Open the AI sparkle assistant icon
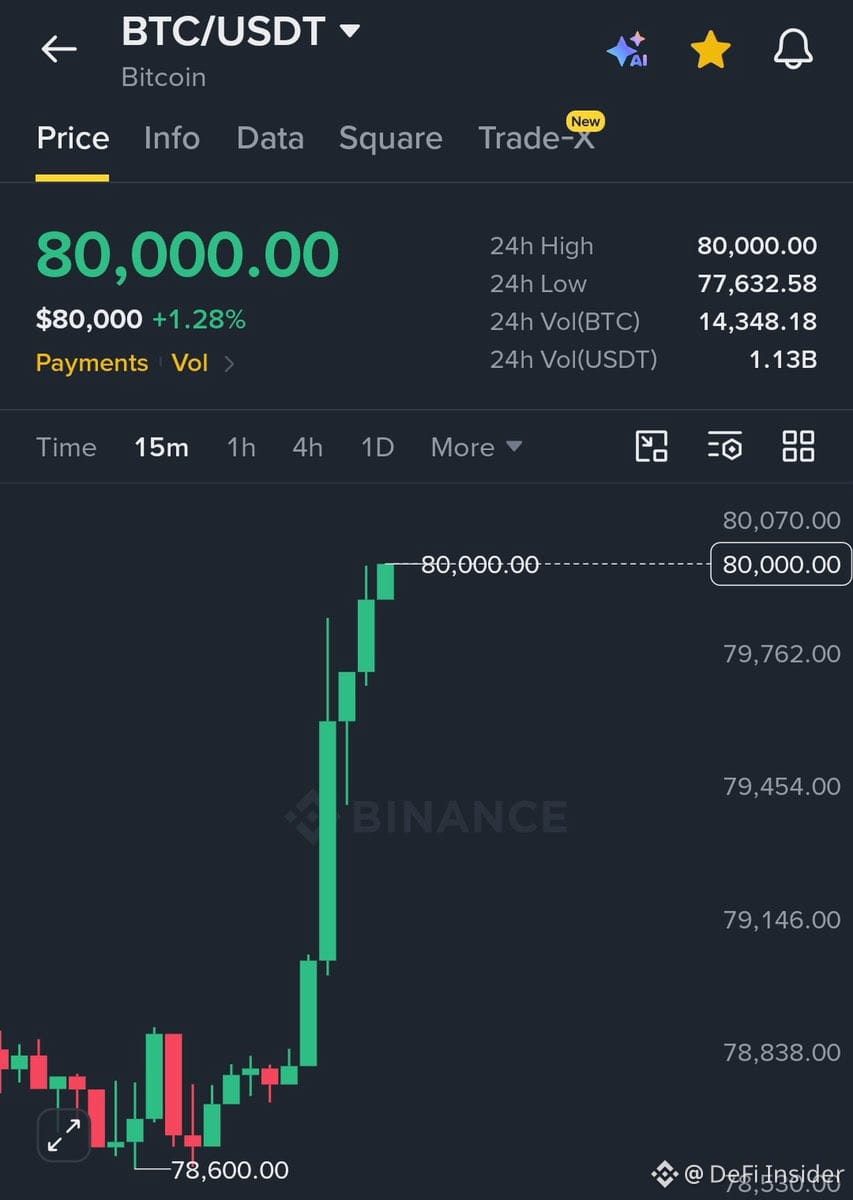Viewport: 853px width, 1200px height. click(628, 49)
